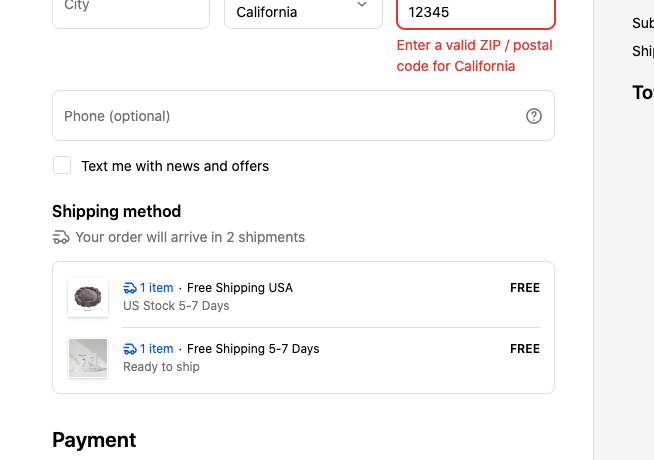Click the help icon in Phone field
654x460 pixels.
coord(534,116)
